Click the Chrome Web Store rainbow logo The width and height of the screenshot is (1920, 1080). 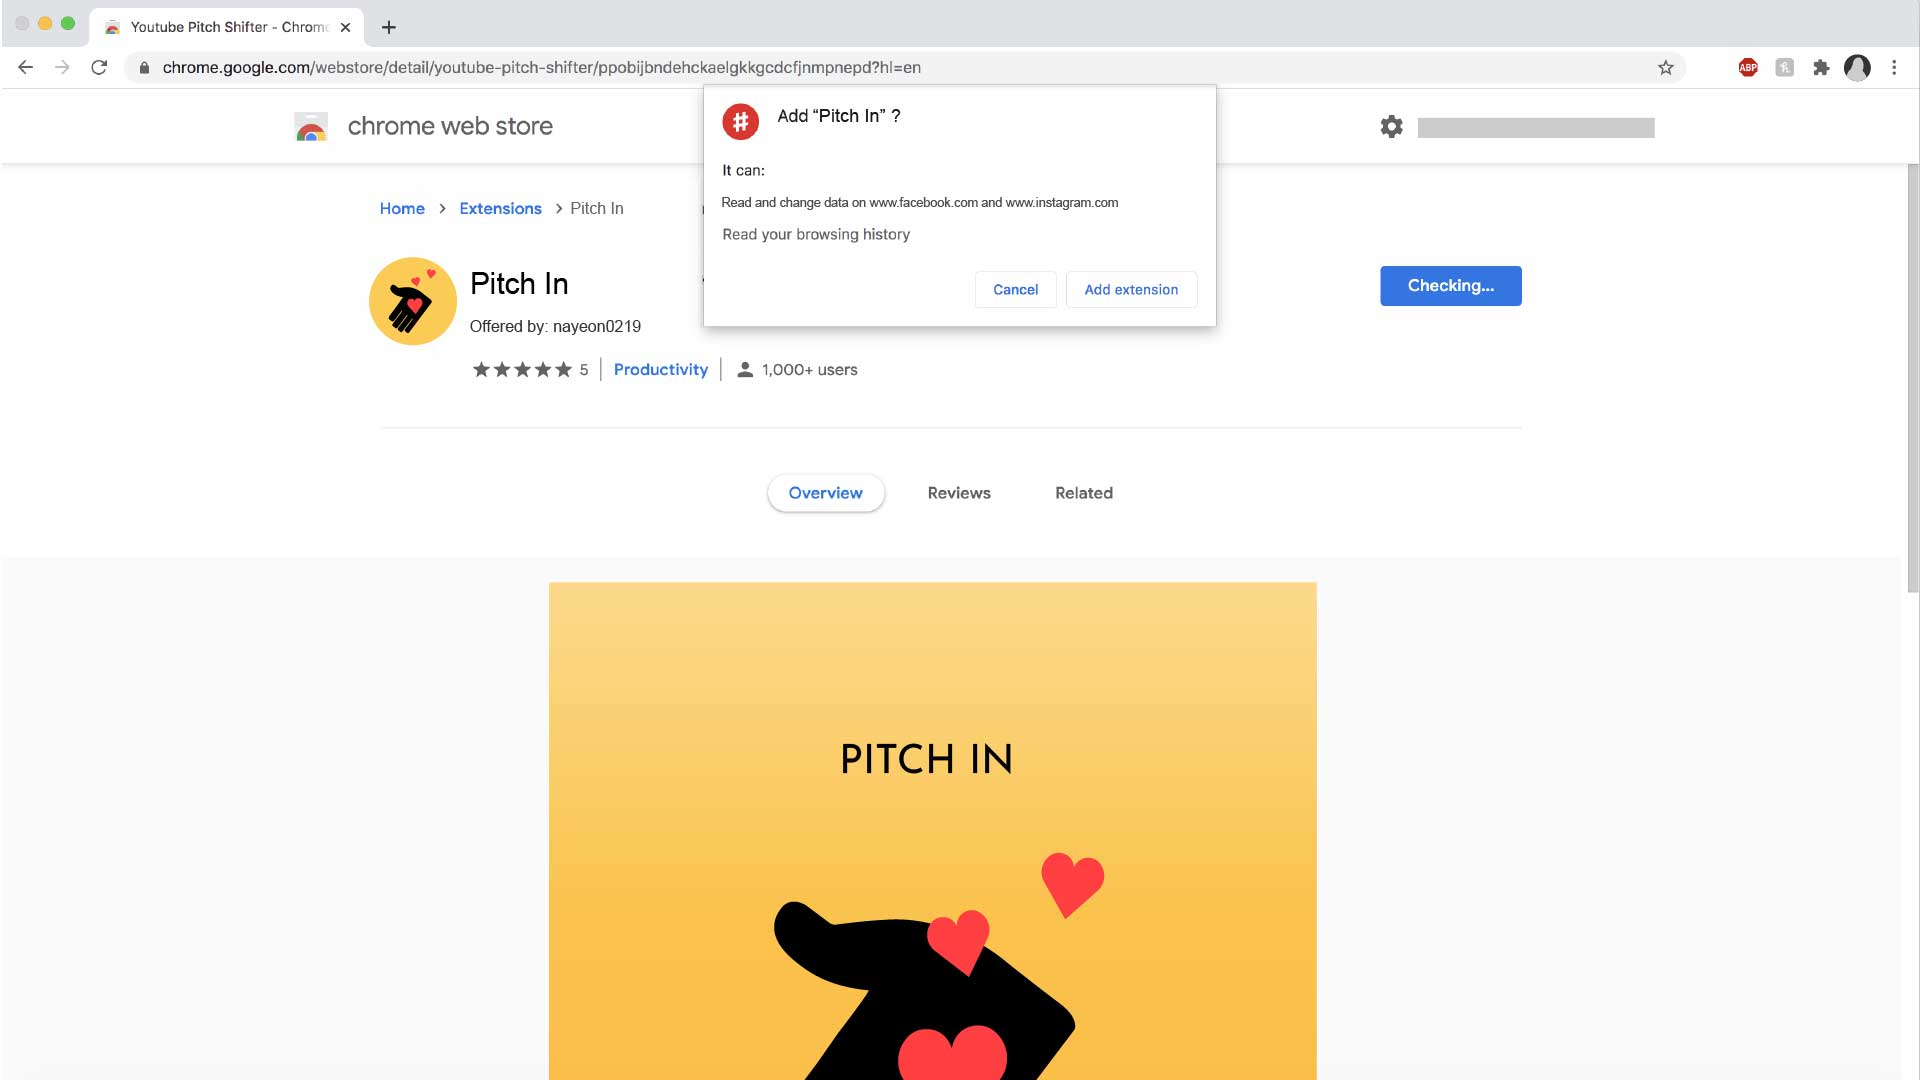click(311, 126)
